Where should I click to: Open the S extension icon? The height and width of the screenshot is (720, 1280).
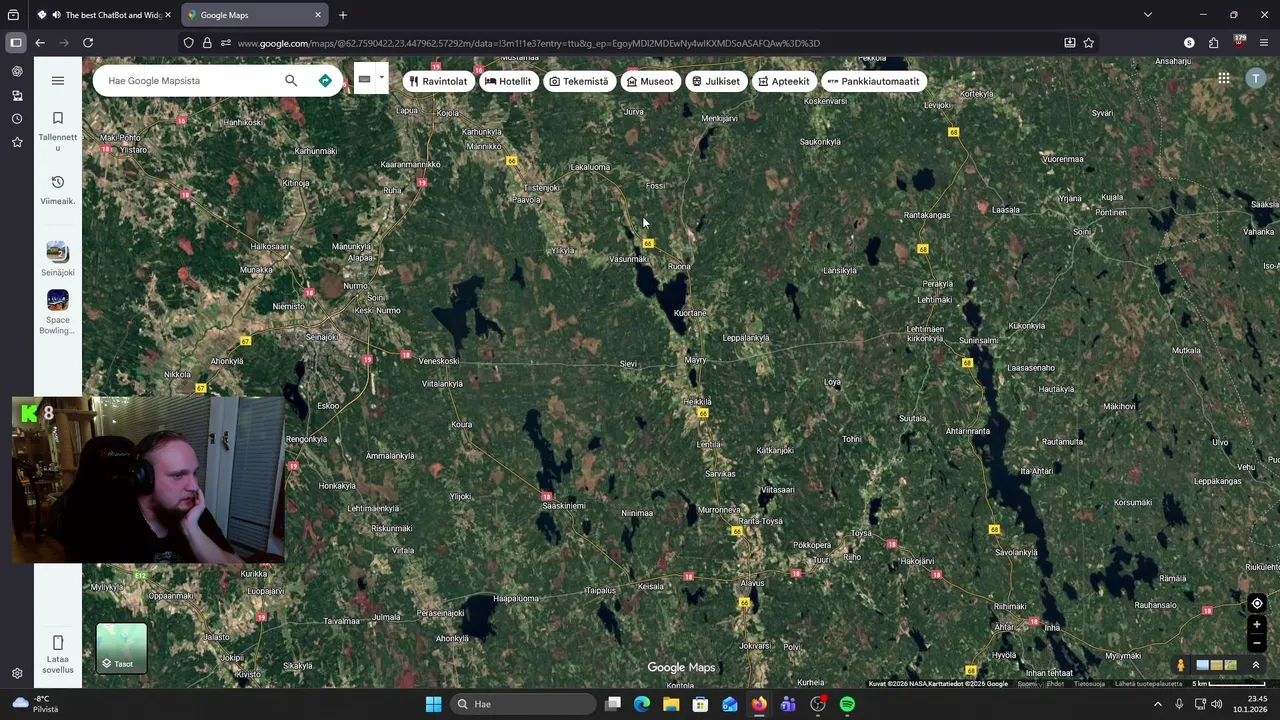(1189, 43)
